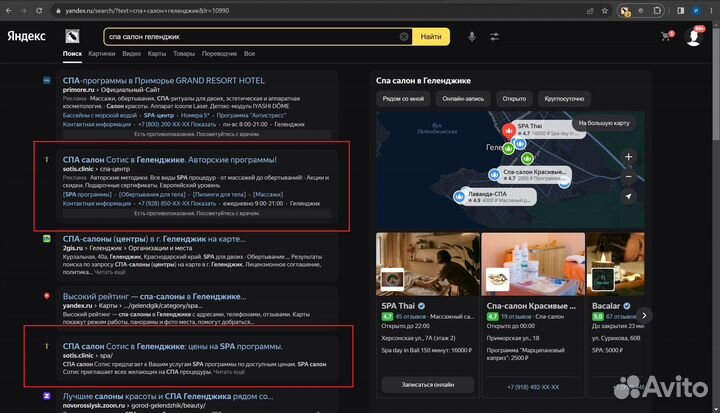Zoom out on the map
720x413 pixels.
pos(628,177)
